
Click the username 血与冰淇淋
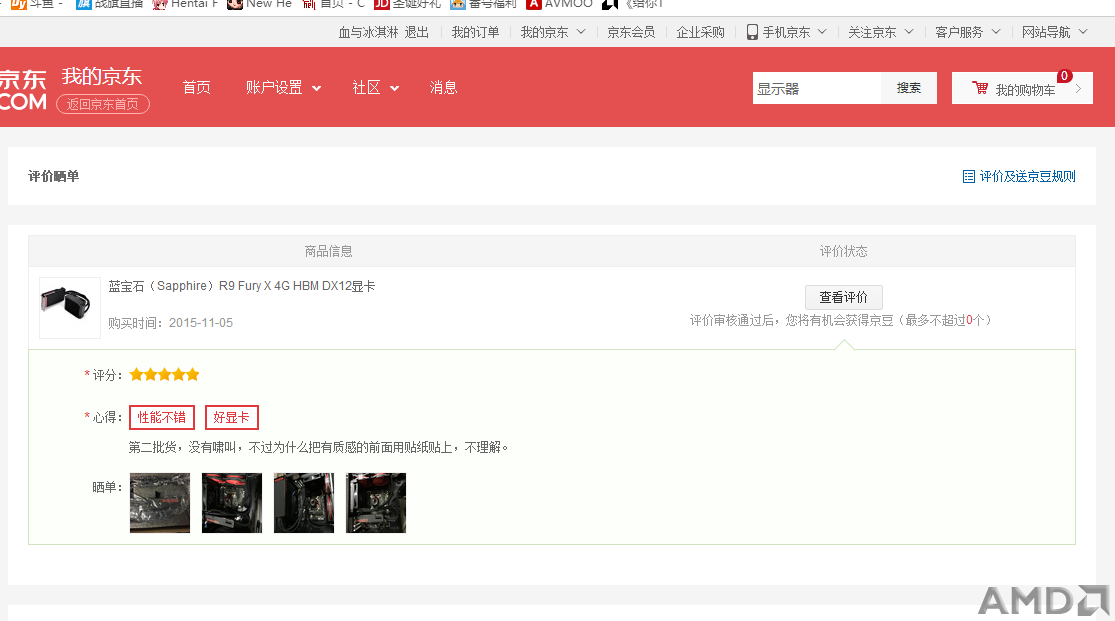368,32
